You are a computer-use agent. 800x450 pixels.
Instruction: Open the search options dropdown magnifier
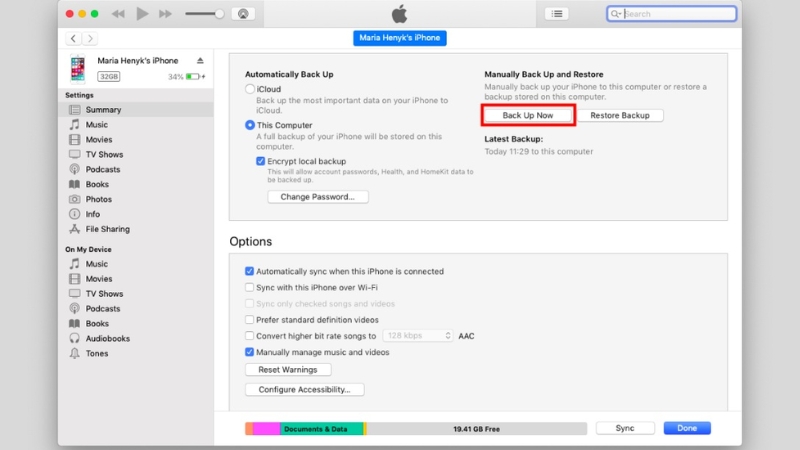pos(616,14)
